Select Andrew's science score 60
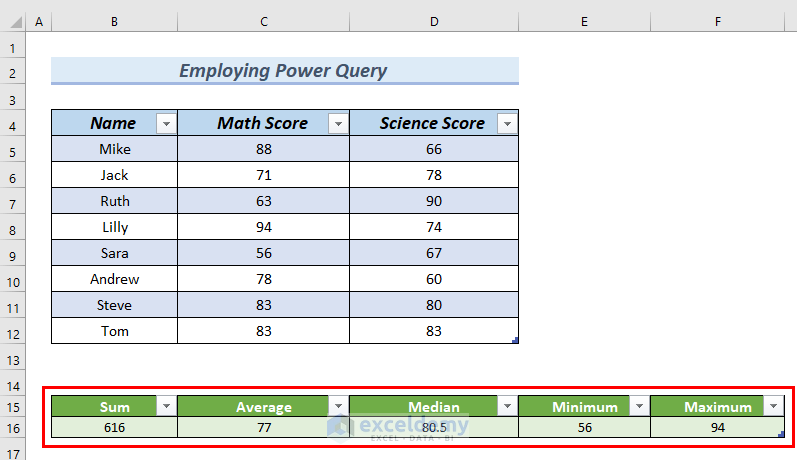 click(x=434, y=279)
